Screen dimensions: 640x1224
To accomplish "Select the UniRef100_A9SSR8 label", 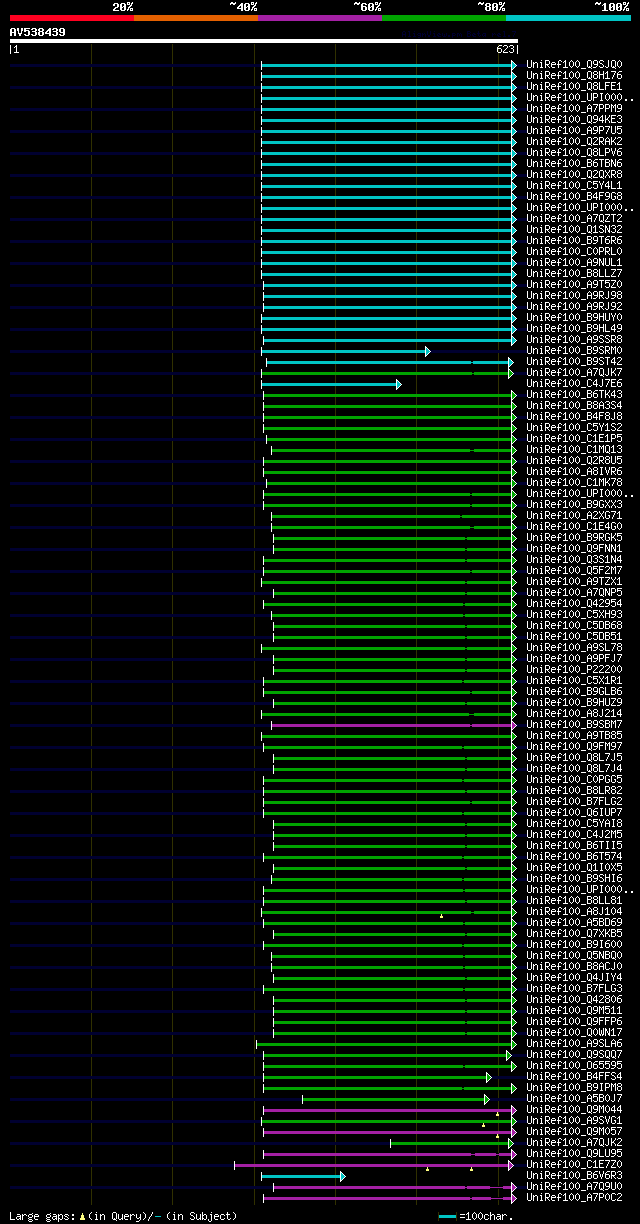I will click(x=574, y=340).
